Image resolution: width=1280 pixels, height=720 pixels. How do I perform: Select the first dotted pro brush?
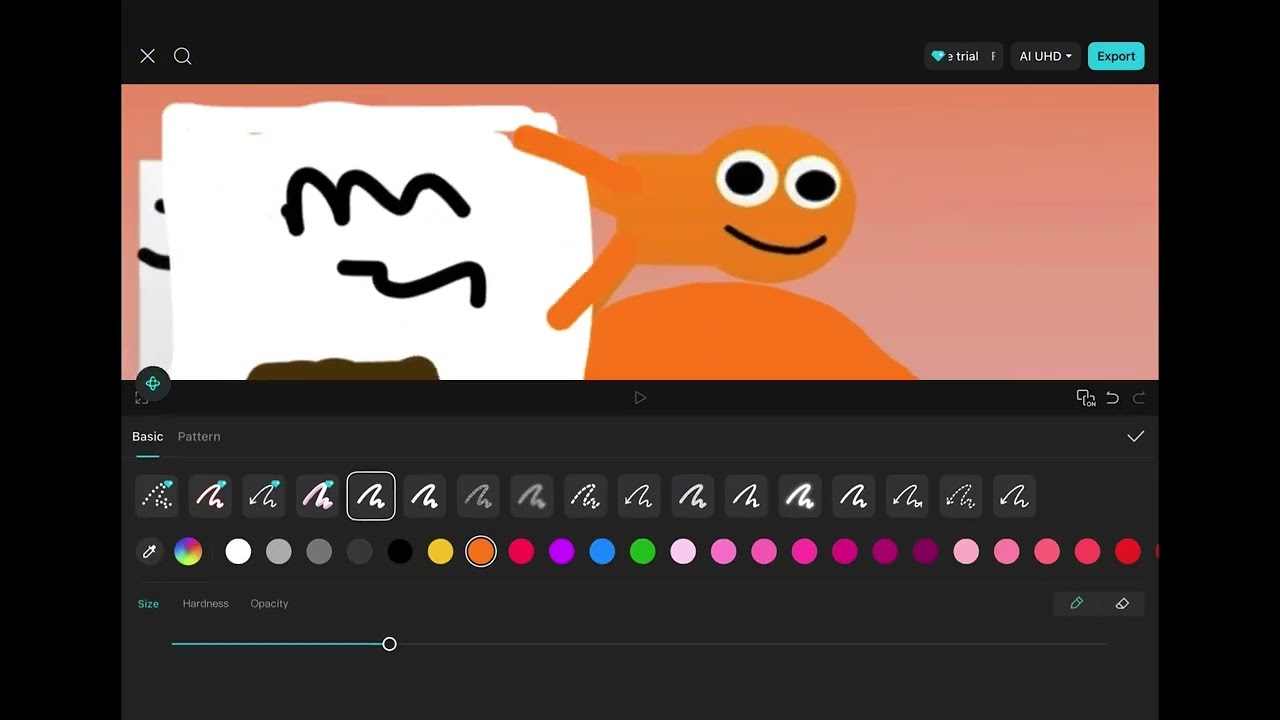pyautogui.click(x=156, y=496)
